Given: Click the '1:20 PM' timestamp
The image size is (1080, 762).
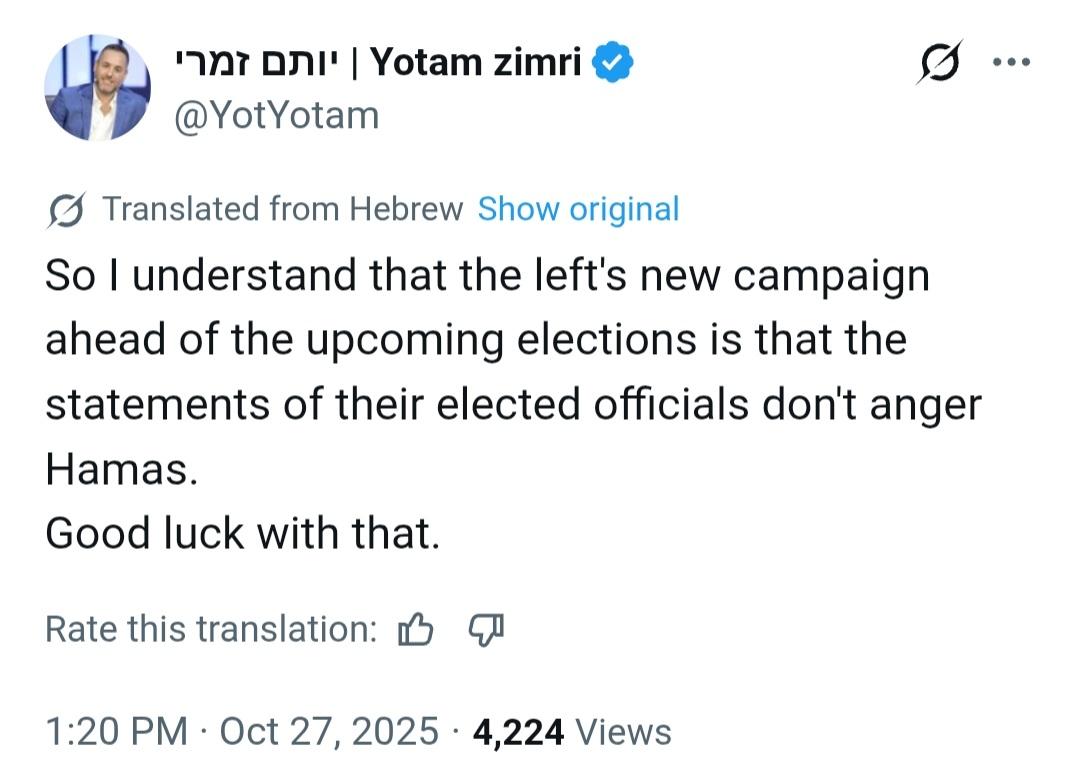Looking at the screenshot, I should coord(116,731).
